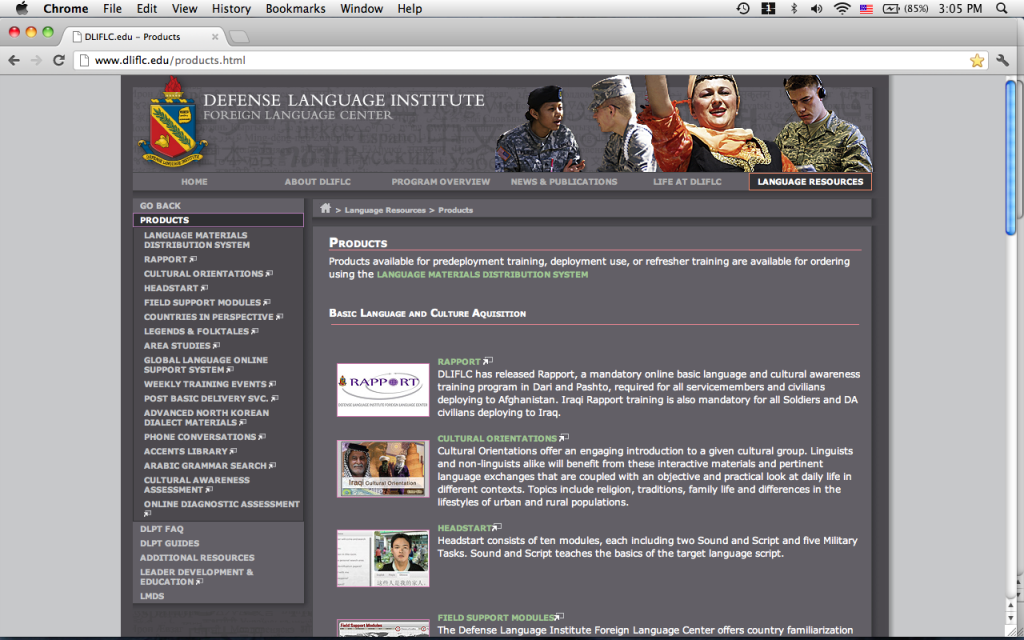Click the Language Resources breadcrumb link
This screenshot has width=1024, height=640.
385,210
